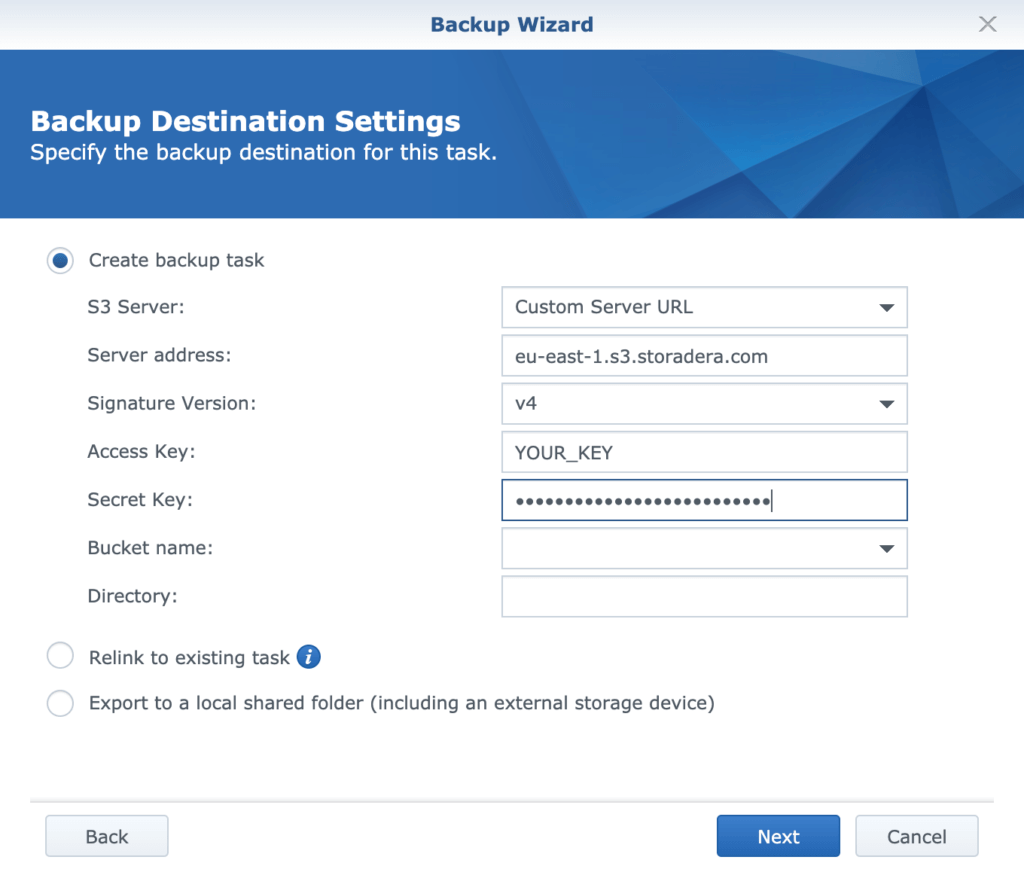The image size is (1024, 869).
Task: Click the 'Secret Key:' label text
Action: pyautogui.click(x=140, y=500)
